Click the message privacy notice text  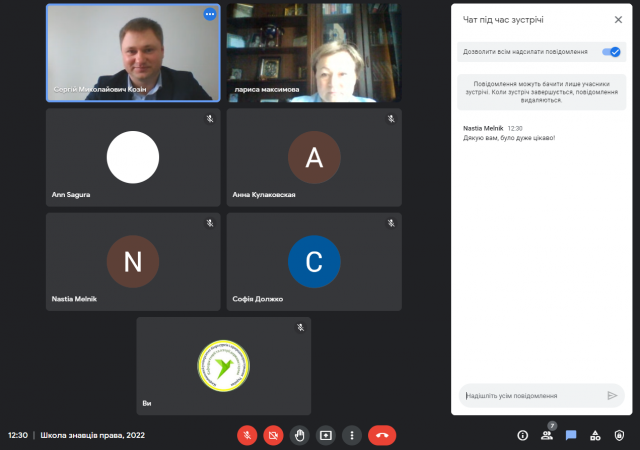click(542, 92)
